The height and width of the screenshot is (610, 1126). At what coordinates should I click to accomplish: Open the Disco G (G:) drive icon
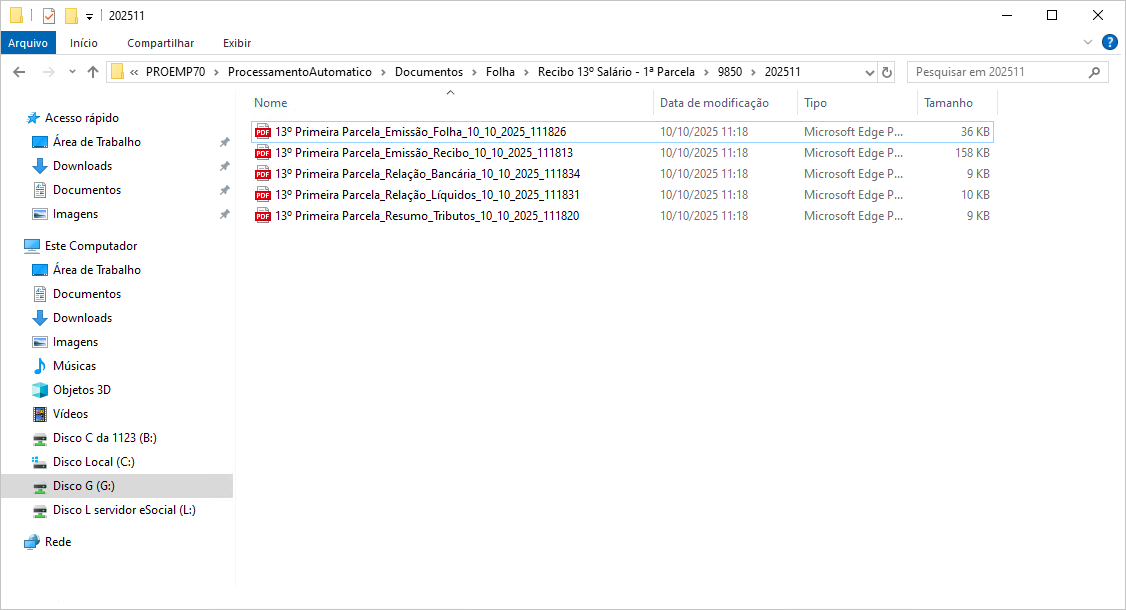tap(40, 486)
